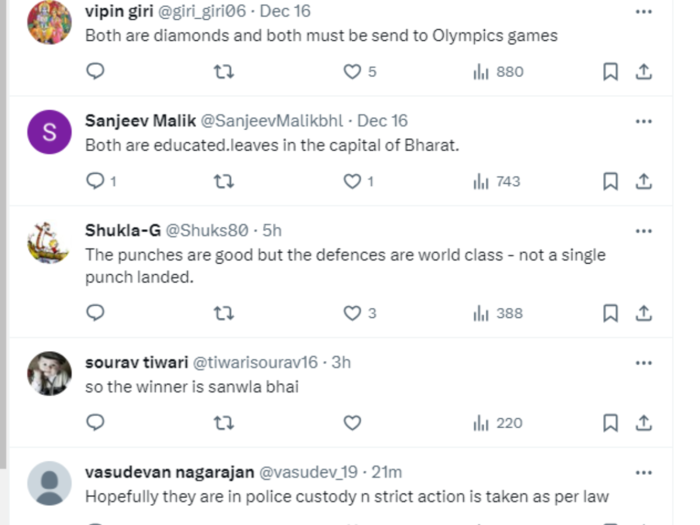Retweet sourav tiwari's post
Screen dimensions: 700x525
[x=224, y=423]
